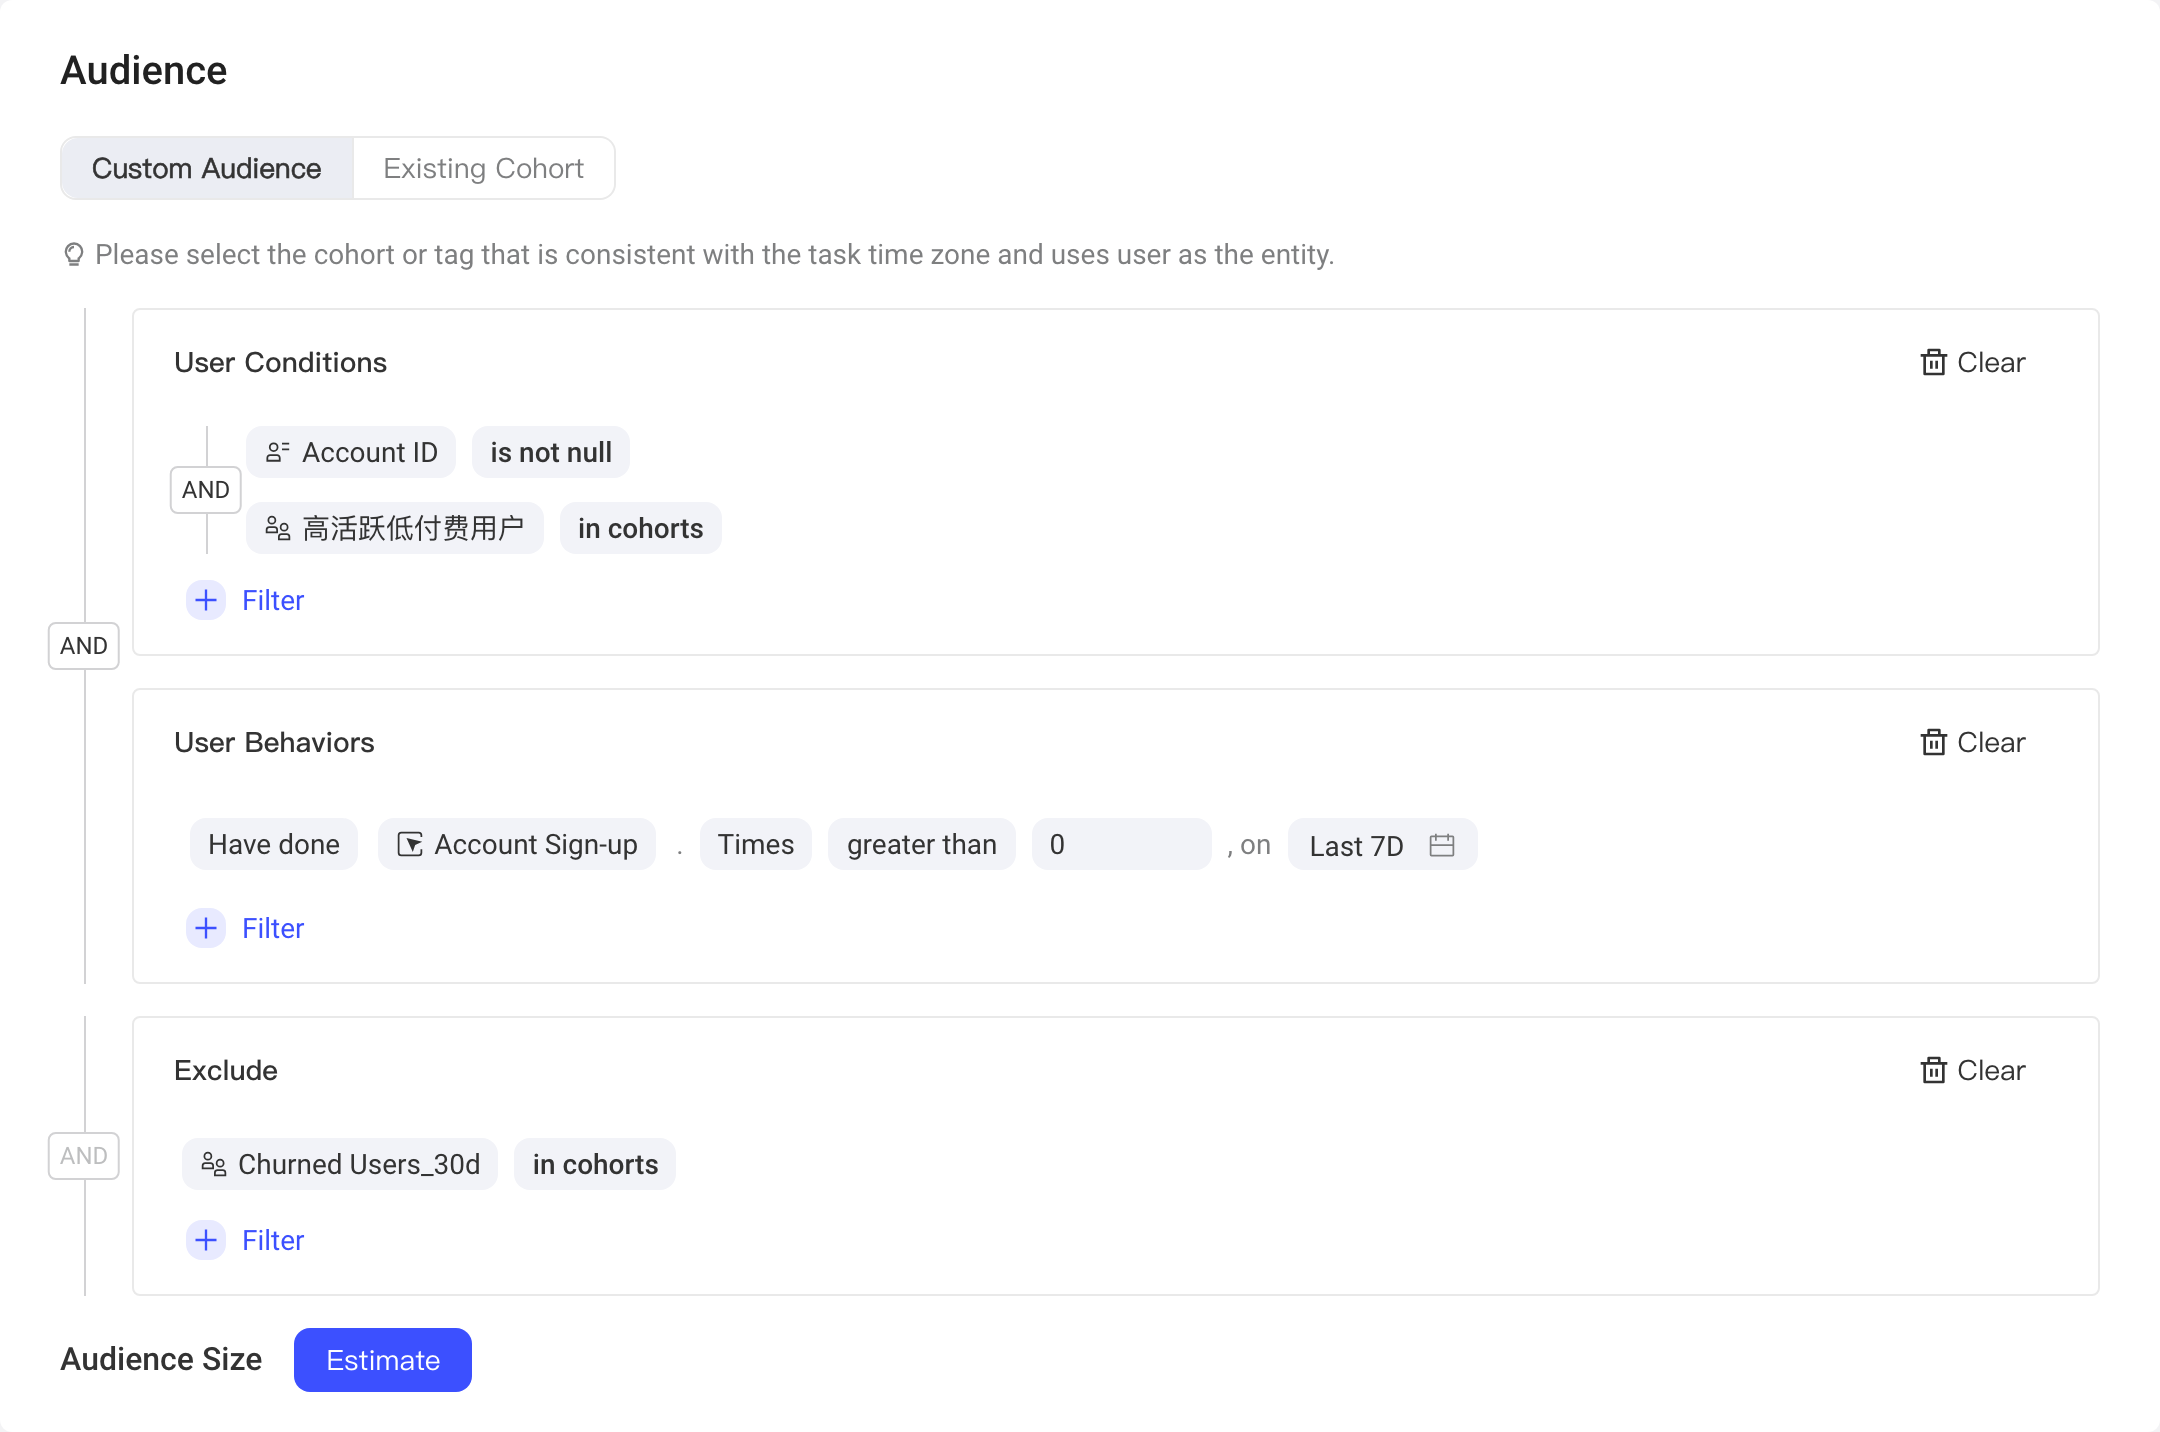Click the cohort icon beside Churned Users_30d
This screenshot has width=2160, height=1432.
coord(214,1164)
